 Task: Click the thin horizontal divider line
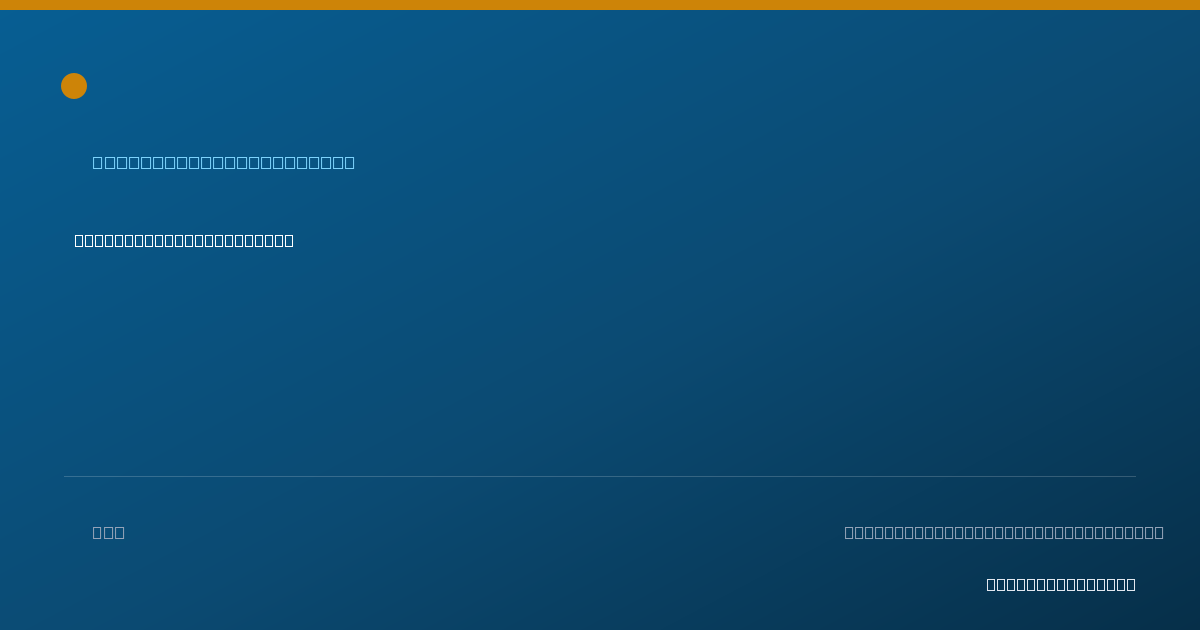(x=600, y=476)
